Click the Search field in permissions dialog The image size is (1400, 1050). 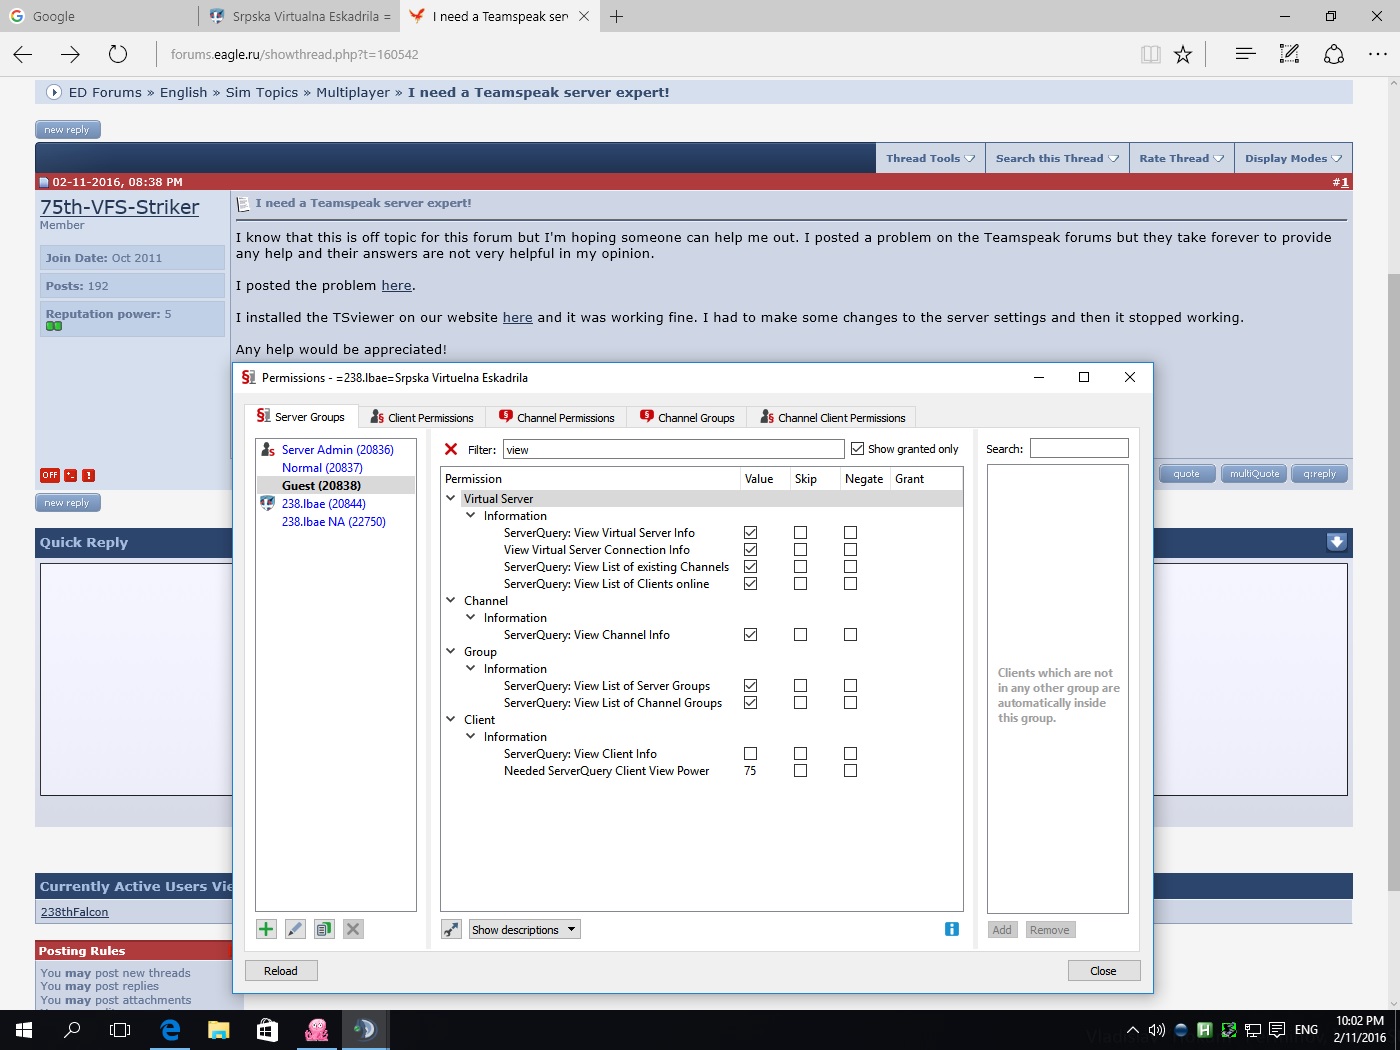click(x=1079, y=449)
